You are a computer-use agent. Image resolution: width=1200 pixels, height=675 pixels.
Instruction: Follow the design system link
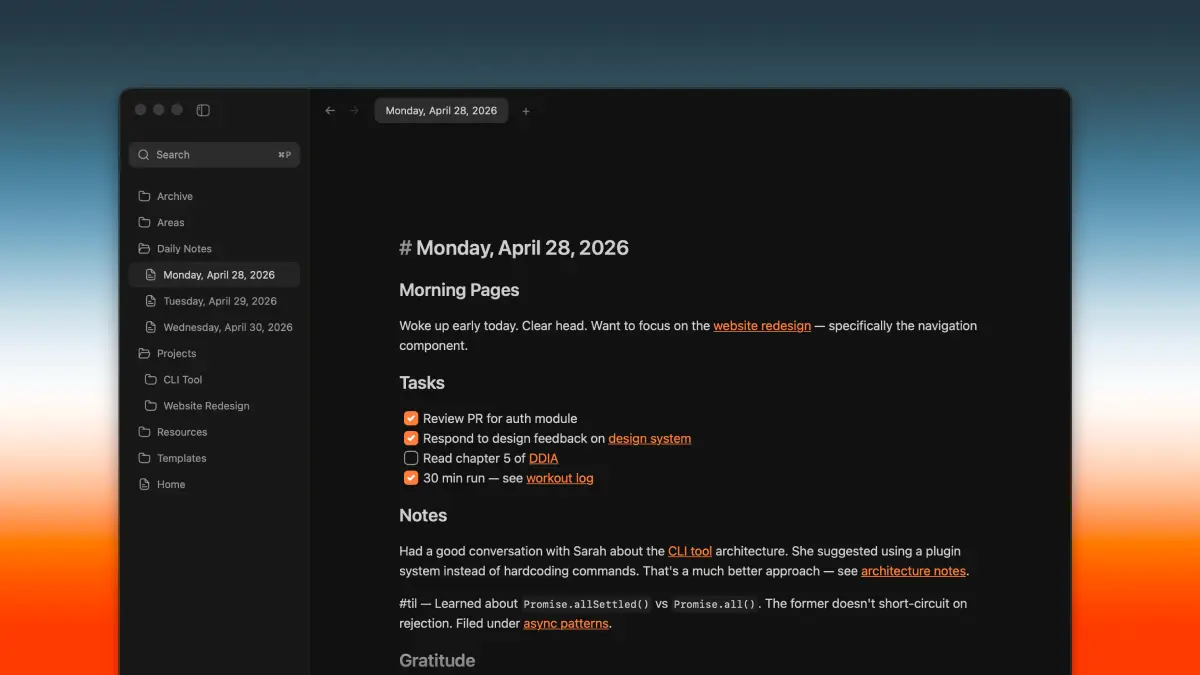[x=649, y=438]
